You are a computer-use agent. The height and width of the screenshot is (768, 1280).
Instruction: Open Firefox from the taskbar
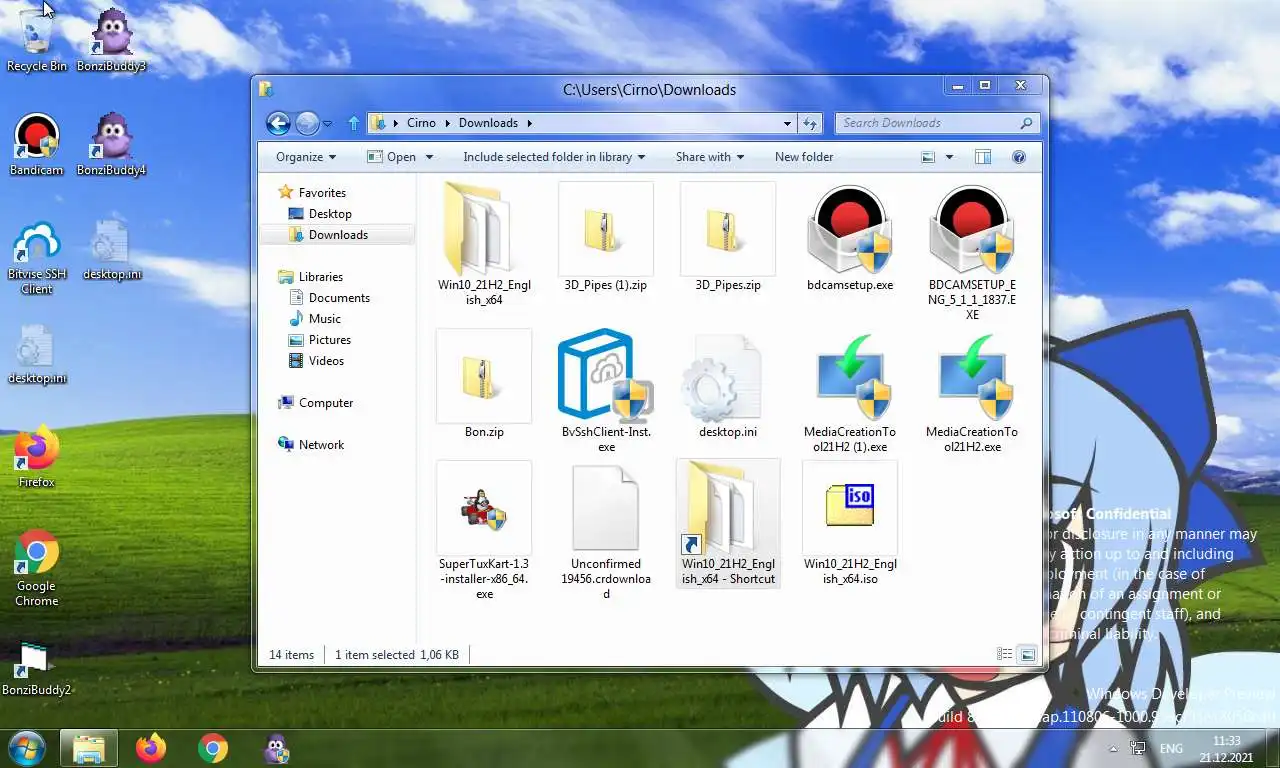151,748
